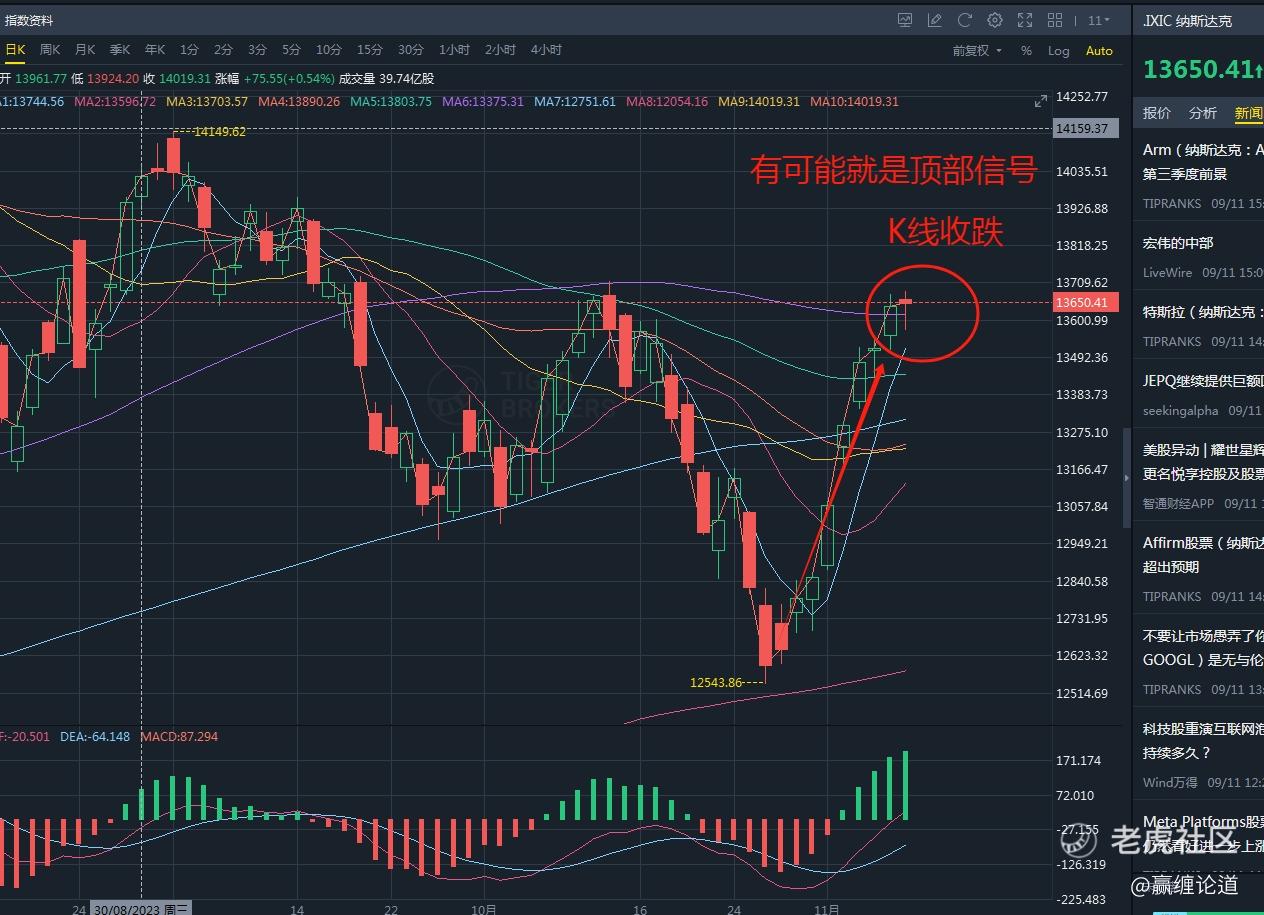Switch to 1小时 timeframe
This screenshot has height=915, width=1264.
(x=454, y=49)
